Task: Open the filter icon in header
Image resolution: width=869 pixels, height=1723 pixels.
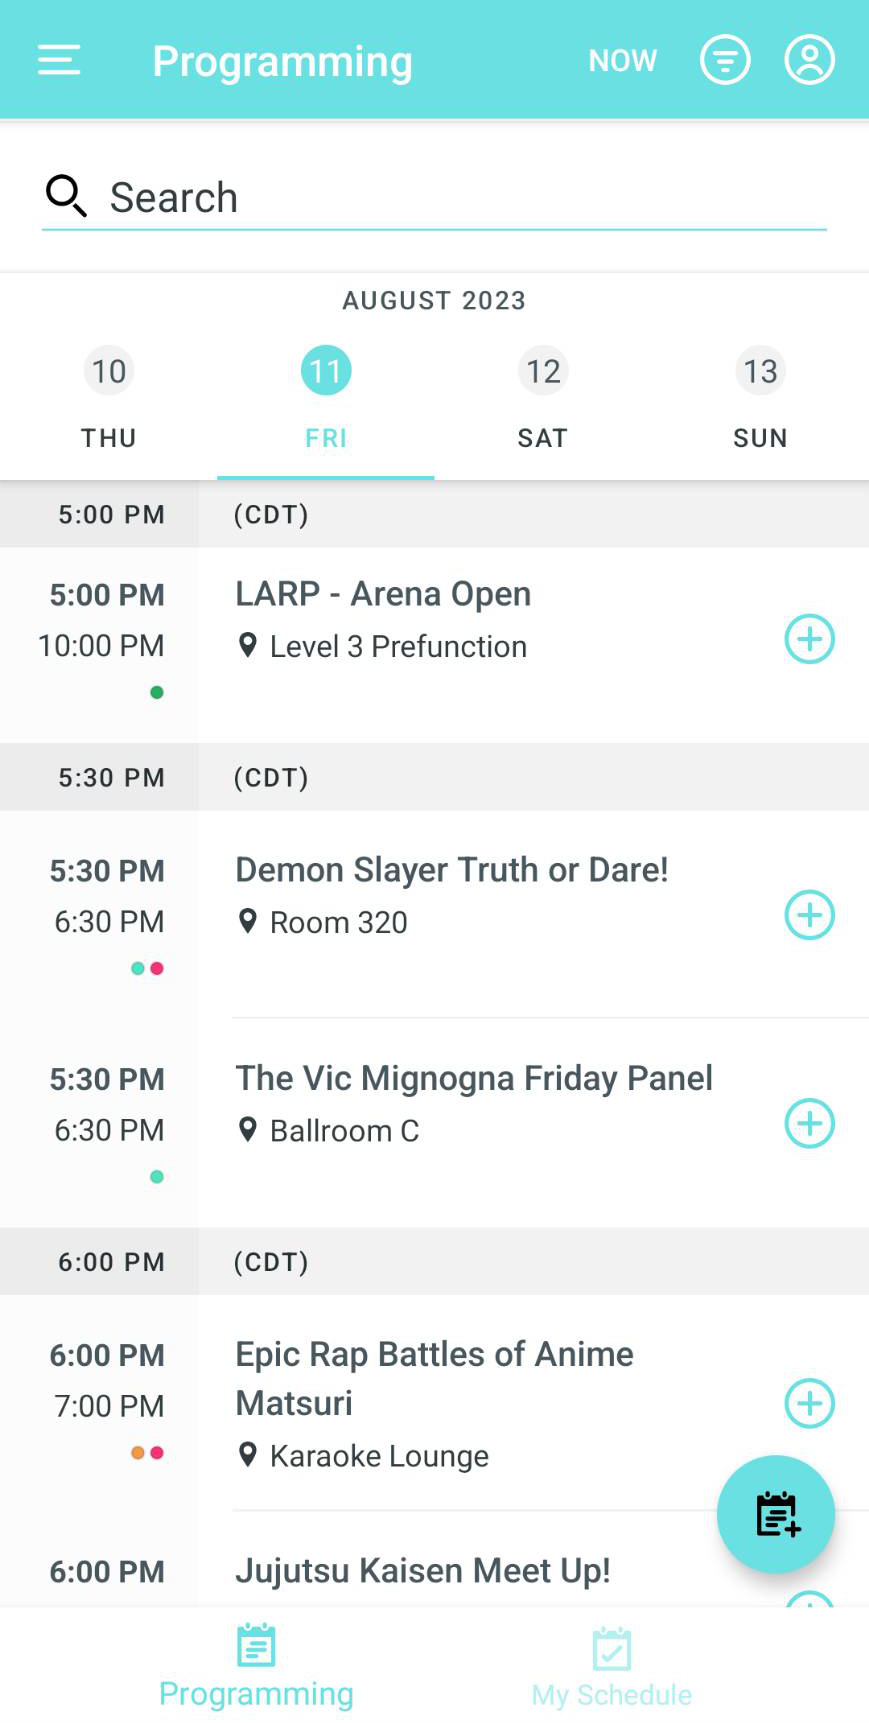Action: click(725, 60)
